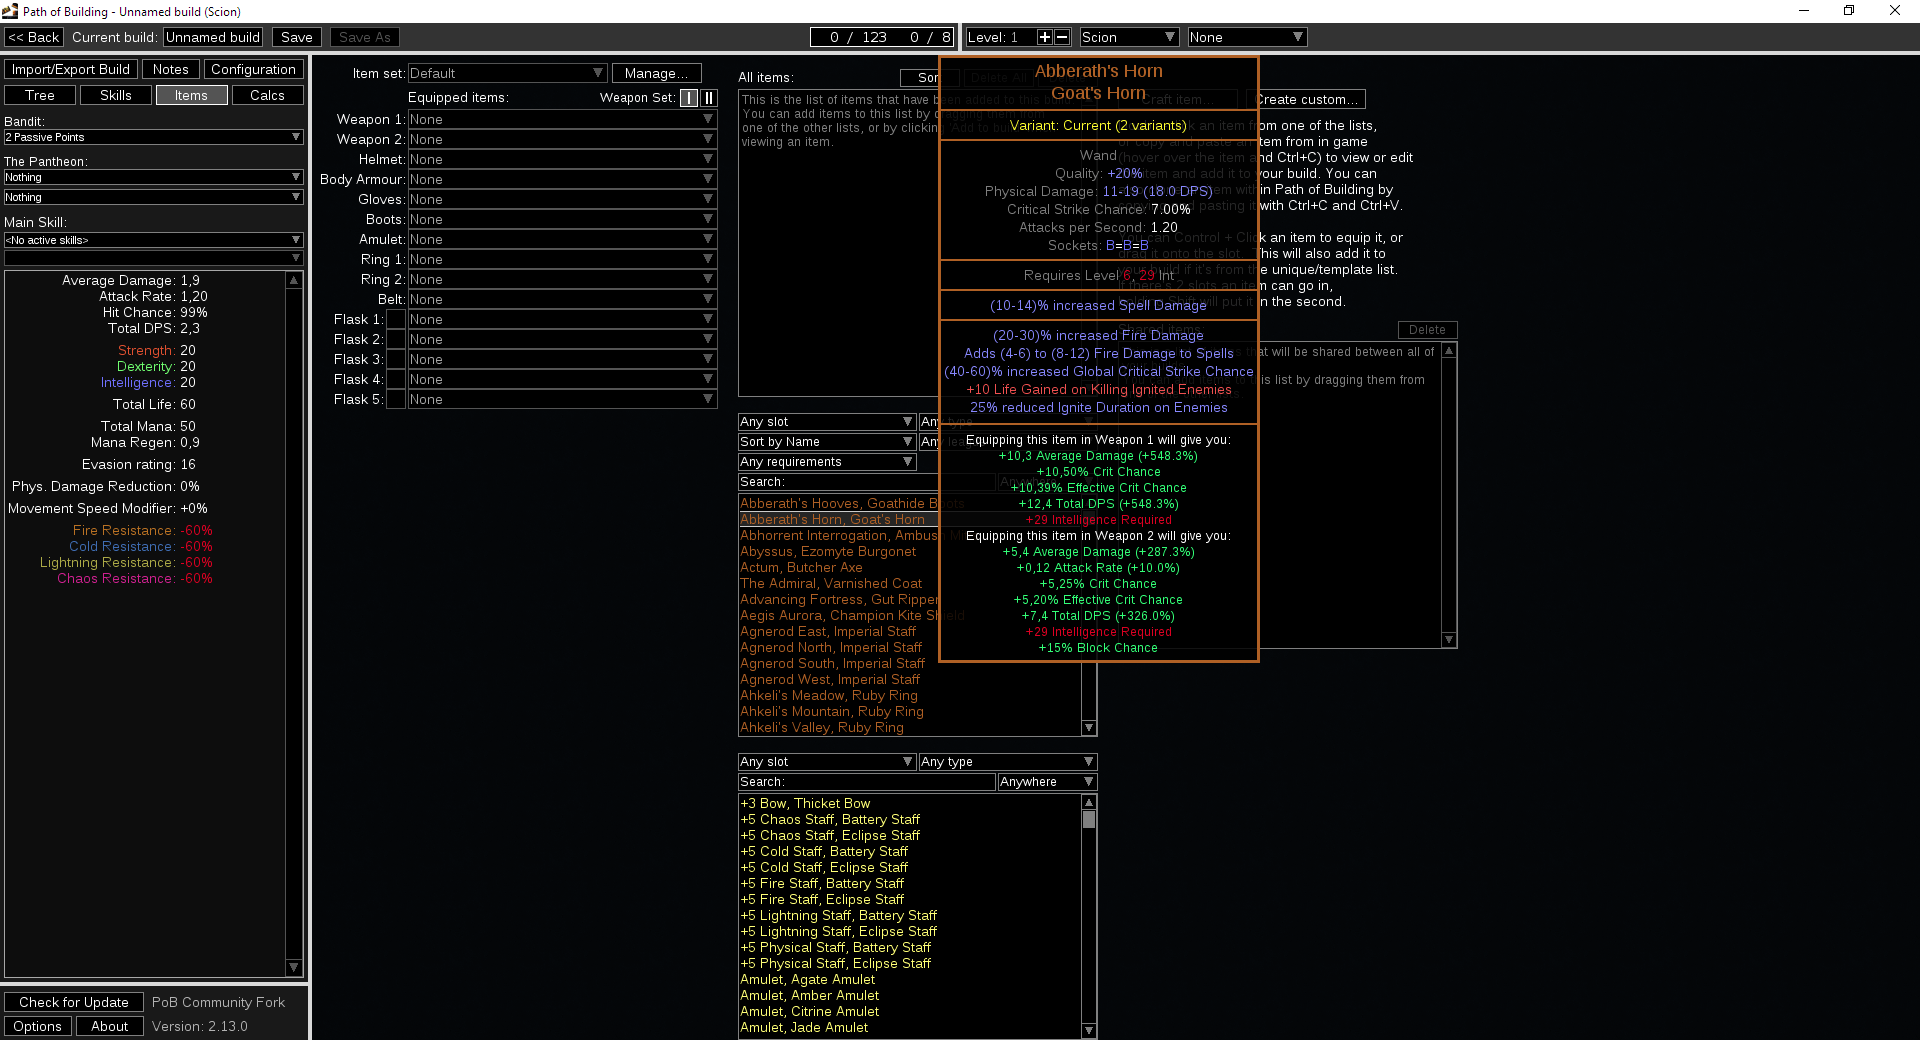Switch to the Skills tab
This screenshot has width=1920, height=1040.
coord(116,95)
